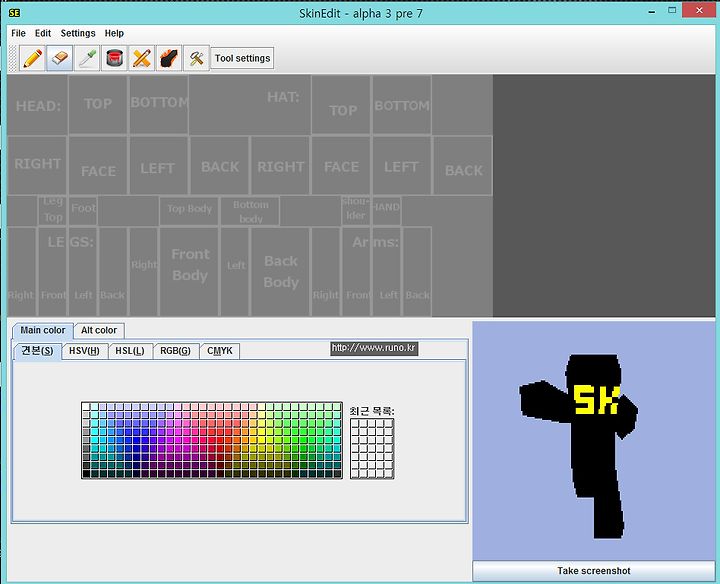Open the RGB(G) color tab
The height and width of the screenshot is (584, 720).
tap(175, 351)
